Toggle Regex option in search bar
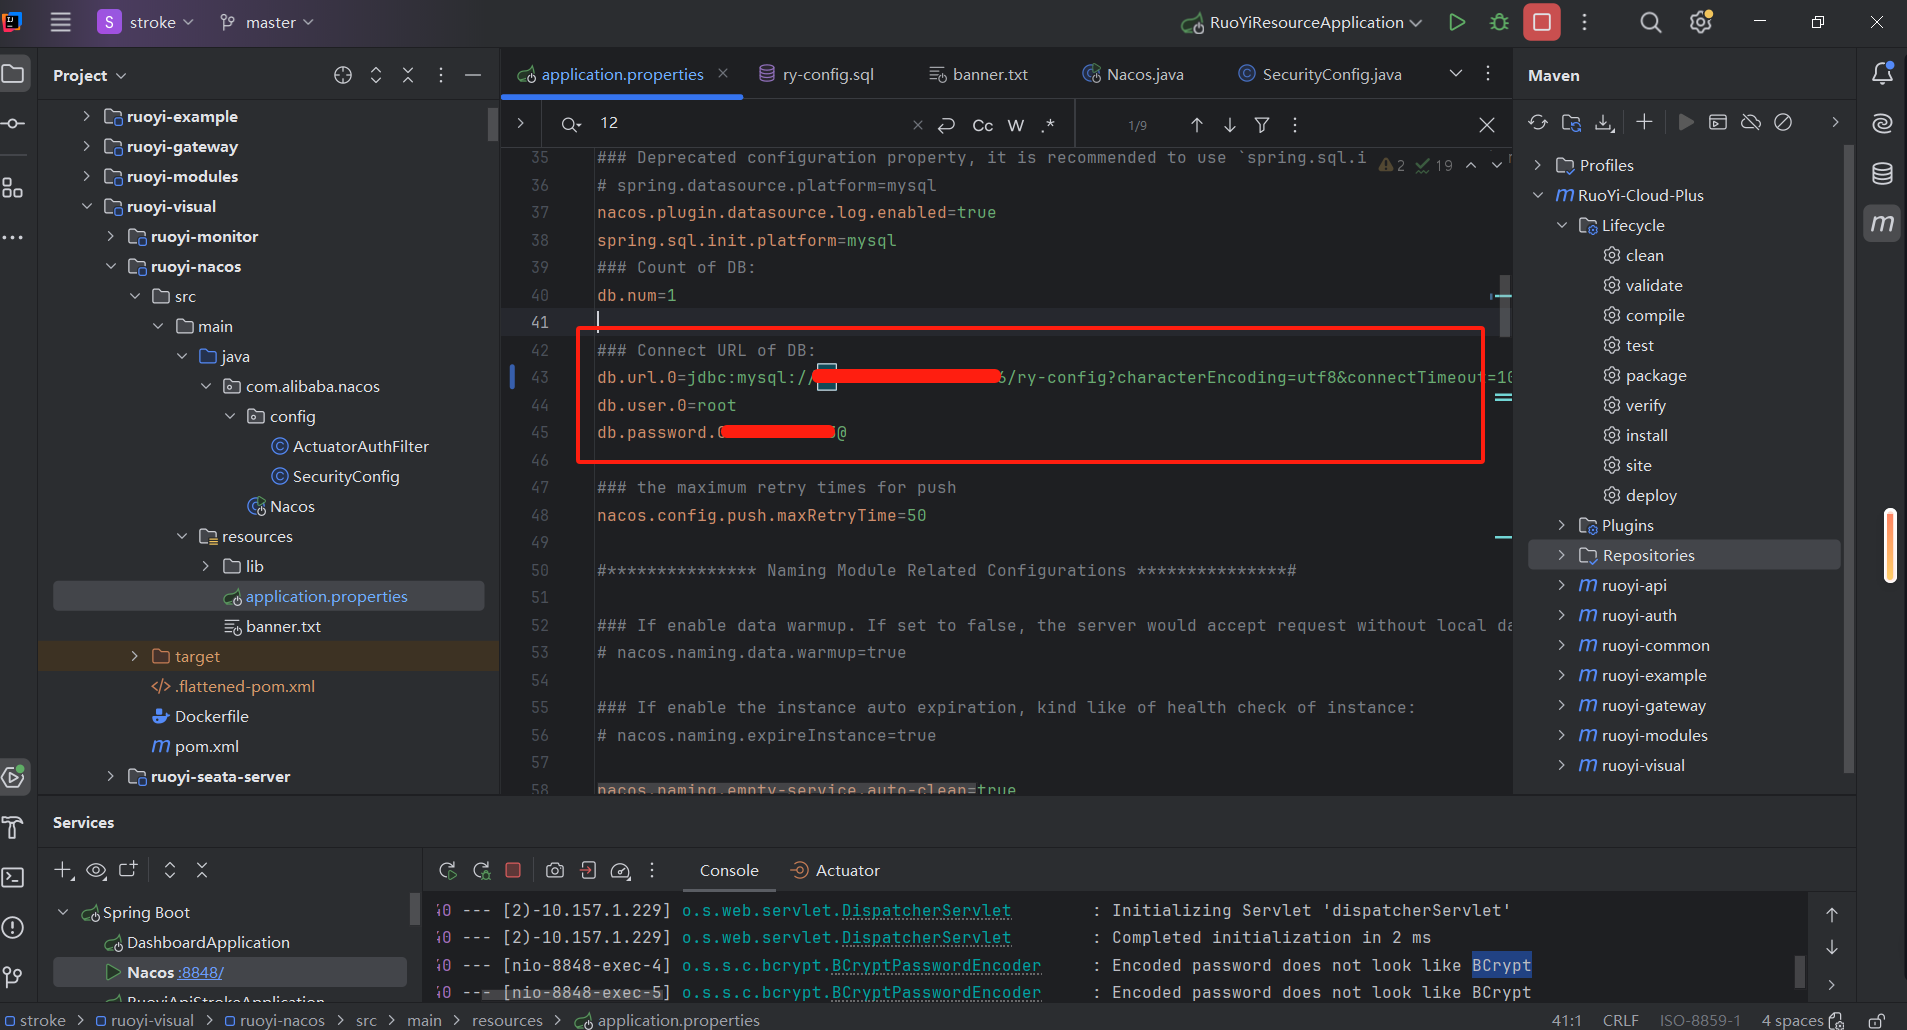 coord(1048,125)
